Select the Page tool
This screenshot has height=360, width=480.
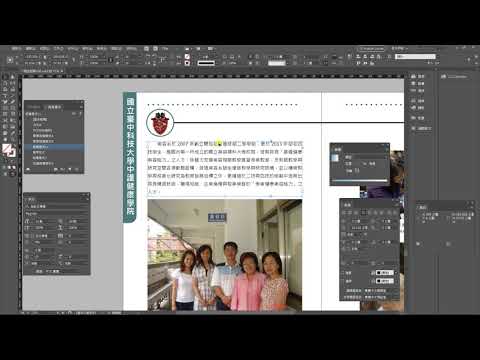(6, 83)
